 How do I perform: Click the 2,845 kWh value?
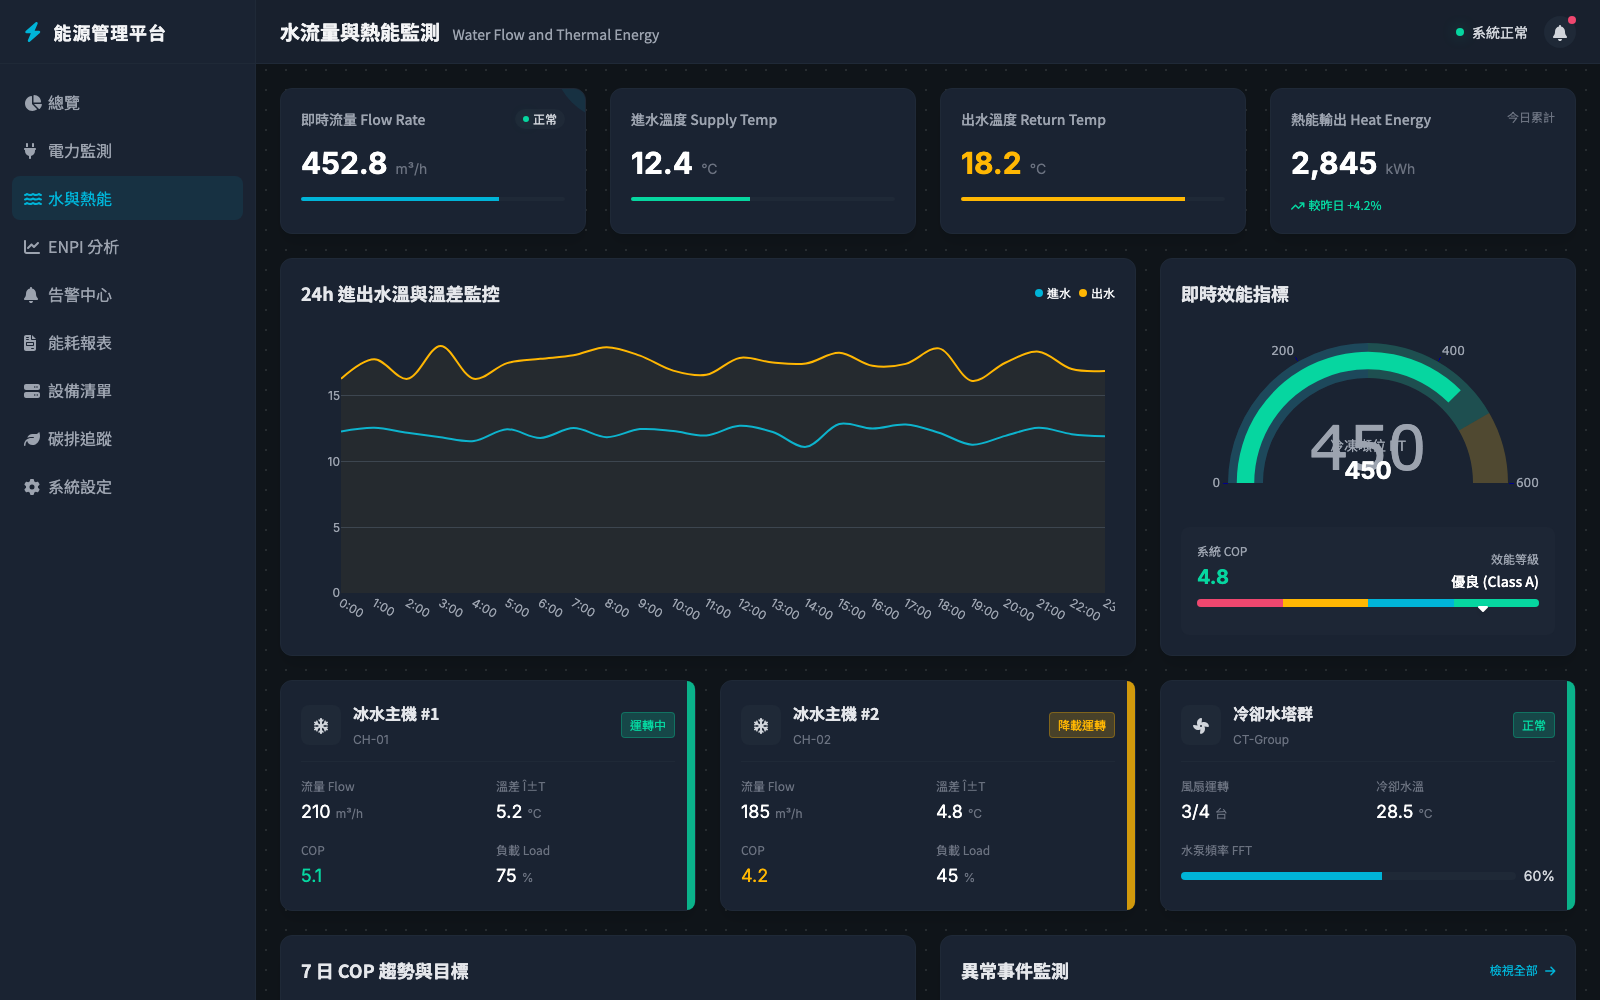1334,163
